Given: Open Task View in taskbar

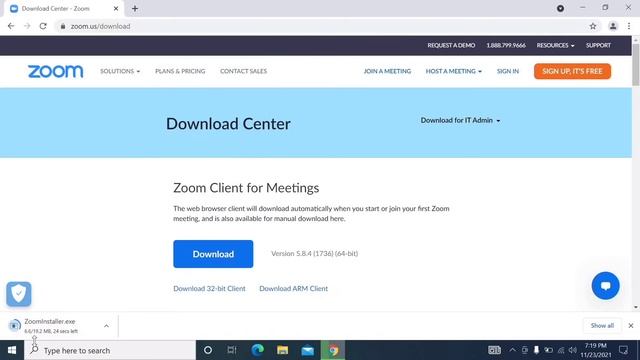Looking at the screenshot, I should [232, 350].
